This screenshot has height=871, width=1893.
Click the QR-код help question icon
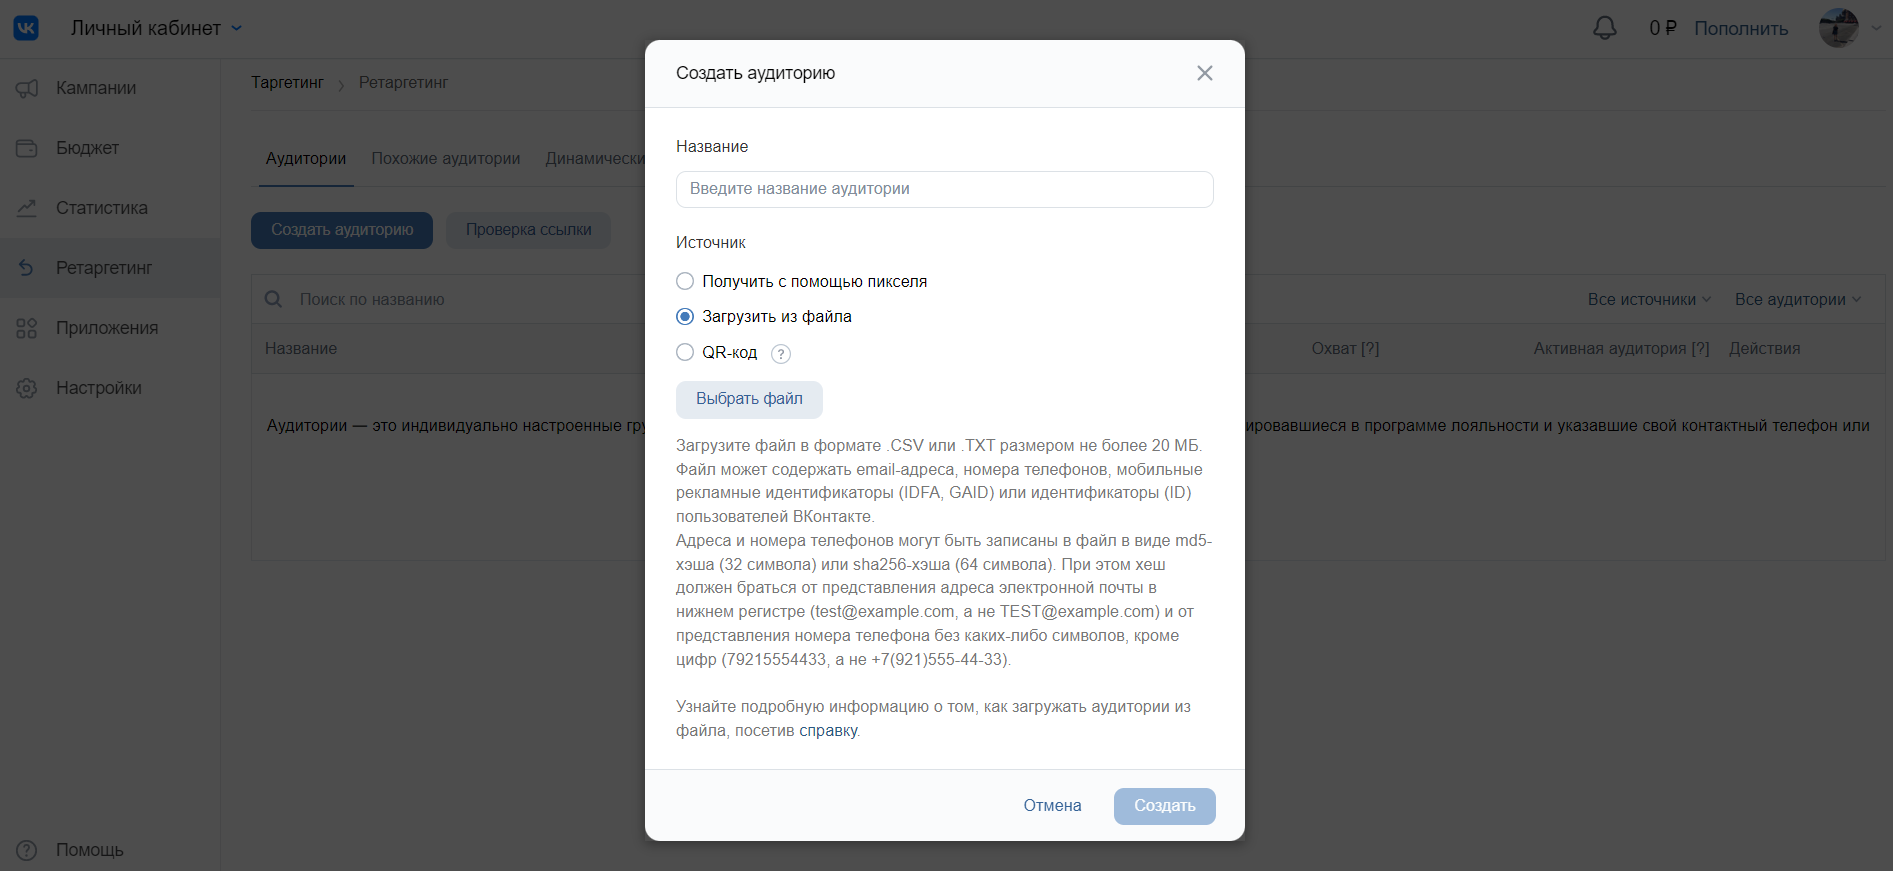click(781, 354)
